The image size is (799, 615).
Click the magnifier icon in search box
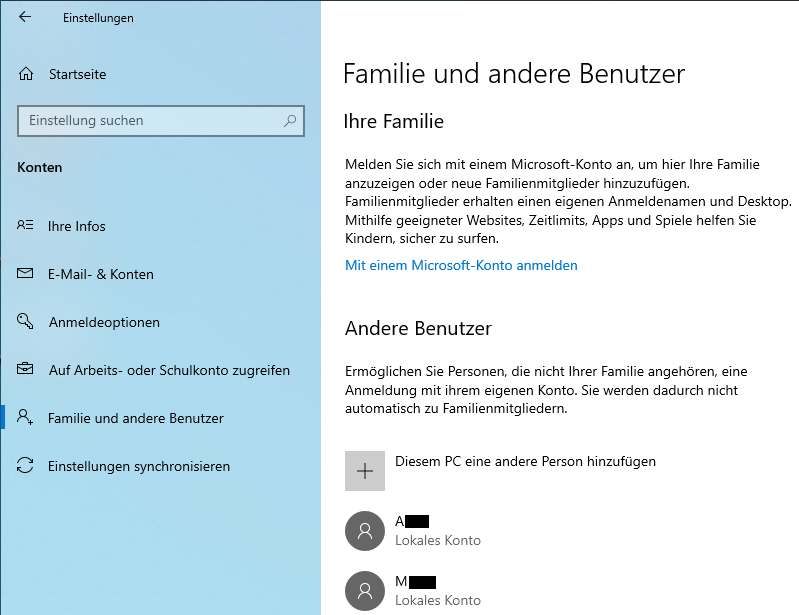click(290, 121)
